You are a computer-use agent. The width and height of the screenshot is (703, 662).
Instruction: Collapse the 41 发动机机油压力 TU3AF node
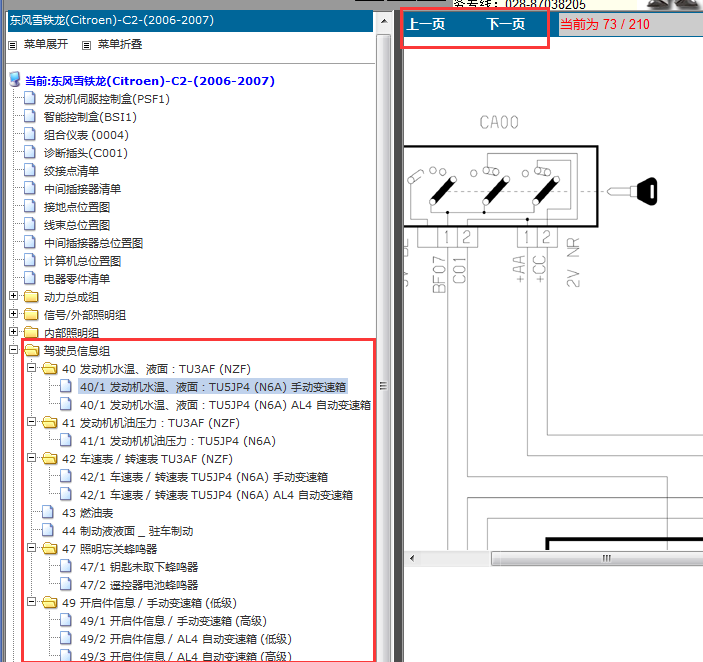[31, 421]
